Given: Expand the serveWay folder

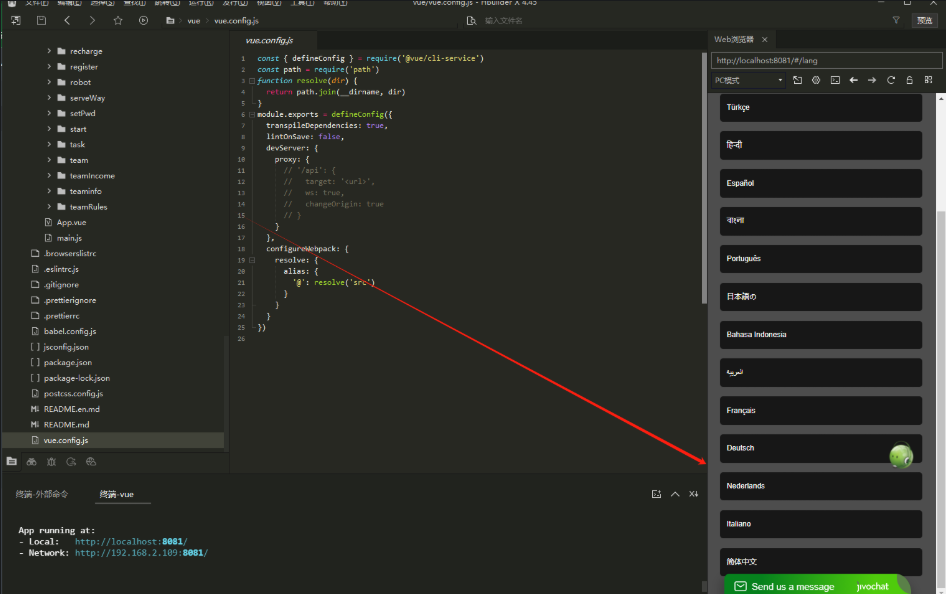Looking at the screenshot, I should (49, 98).
